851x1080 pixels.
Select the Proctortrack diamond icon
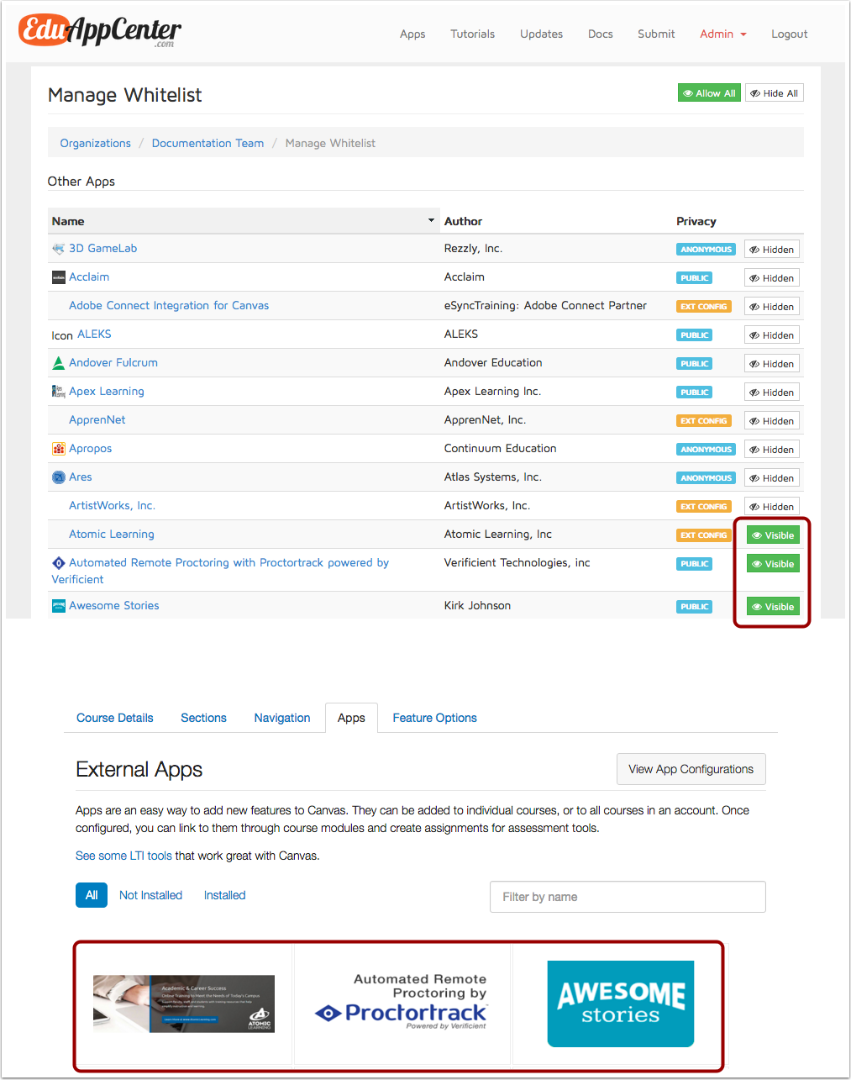coord(58,563)
